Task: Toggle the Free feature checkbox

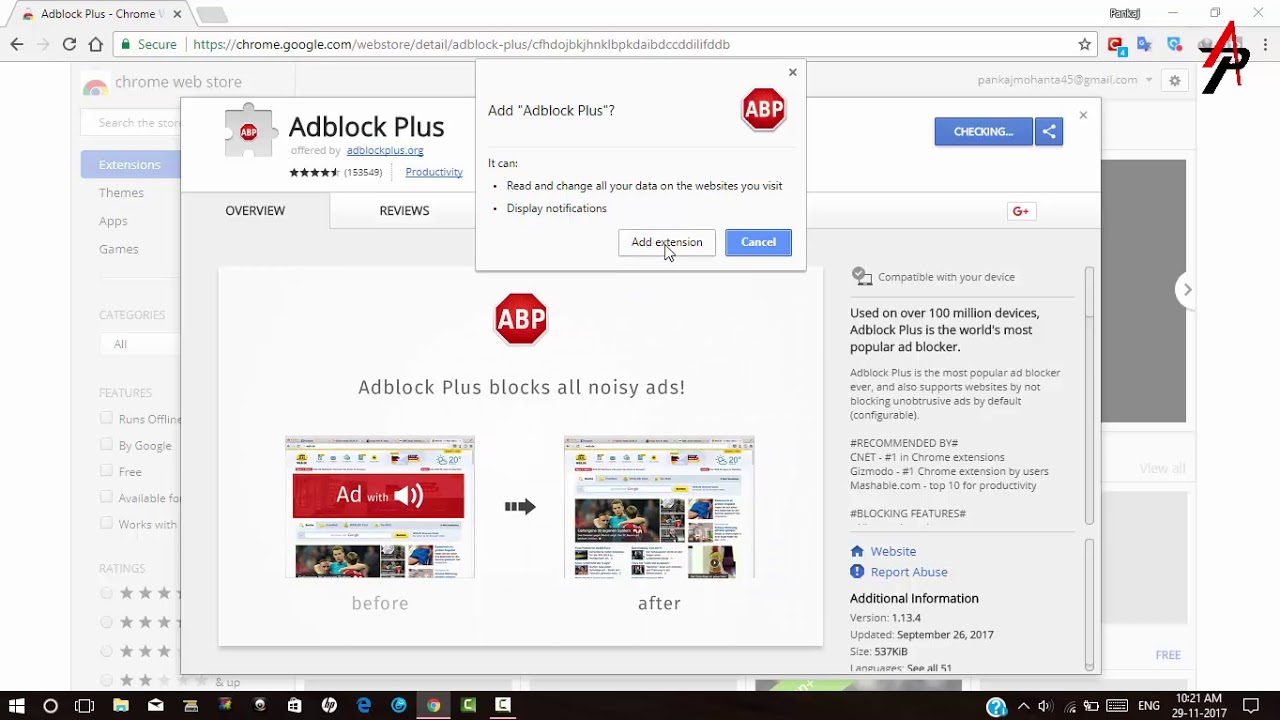Action: point(106,470)
